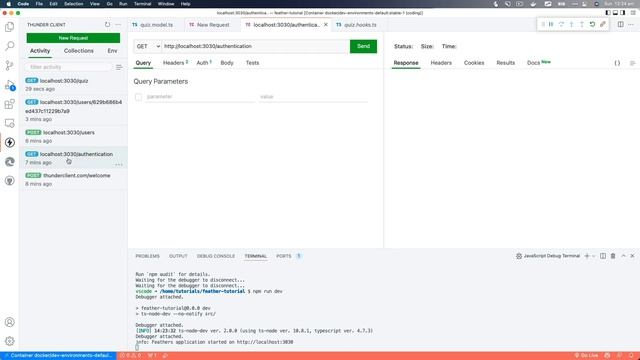This screenshot has height=360, width=640.
Task: Open Thunder Client sidebar more actions
Action: (118, 24)
